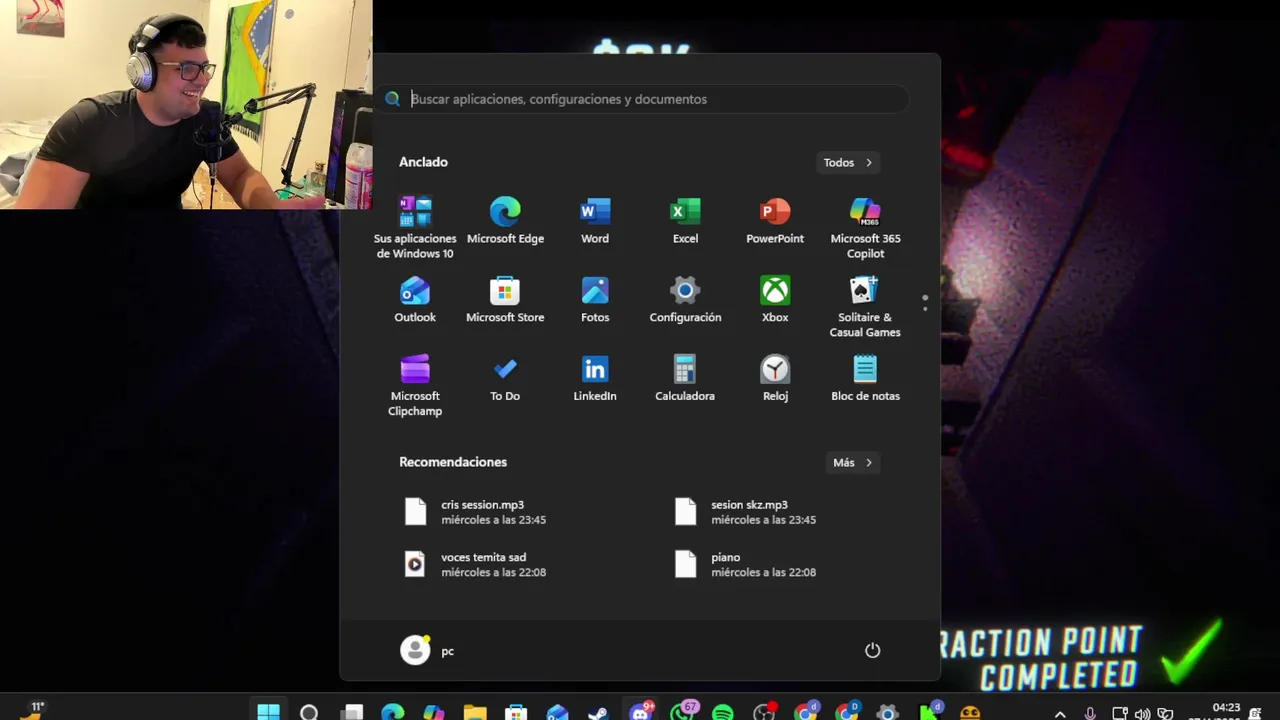Open Task View on taskbar

click(351, 711)
